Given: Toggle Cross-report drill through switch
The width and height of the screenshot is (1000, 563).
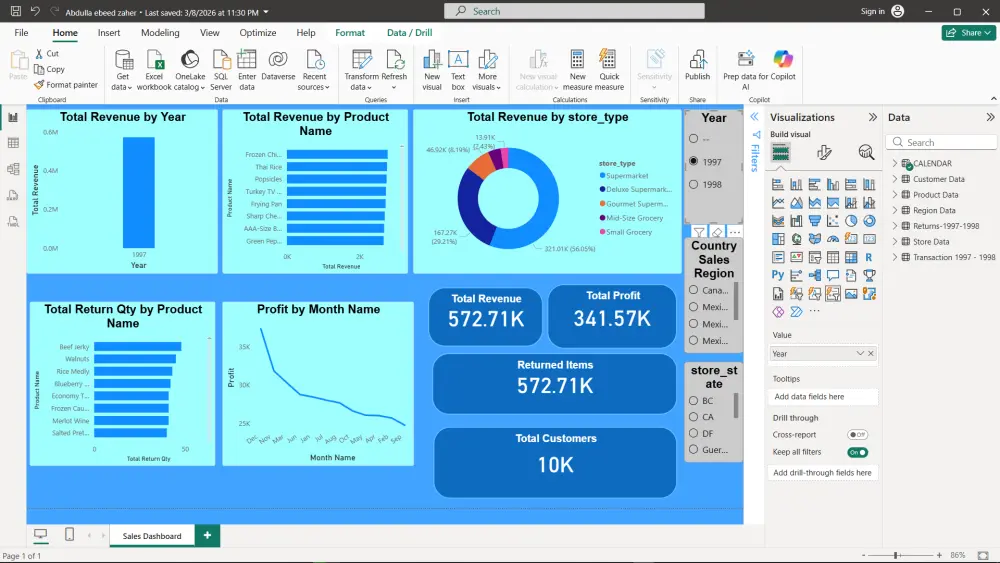Looking at the screenshot, I should (x=857, y=435).
